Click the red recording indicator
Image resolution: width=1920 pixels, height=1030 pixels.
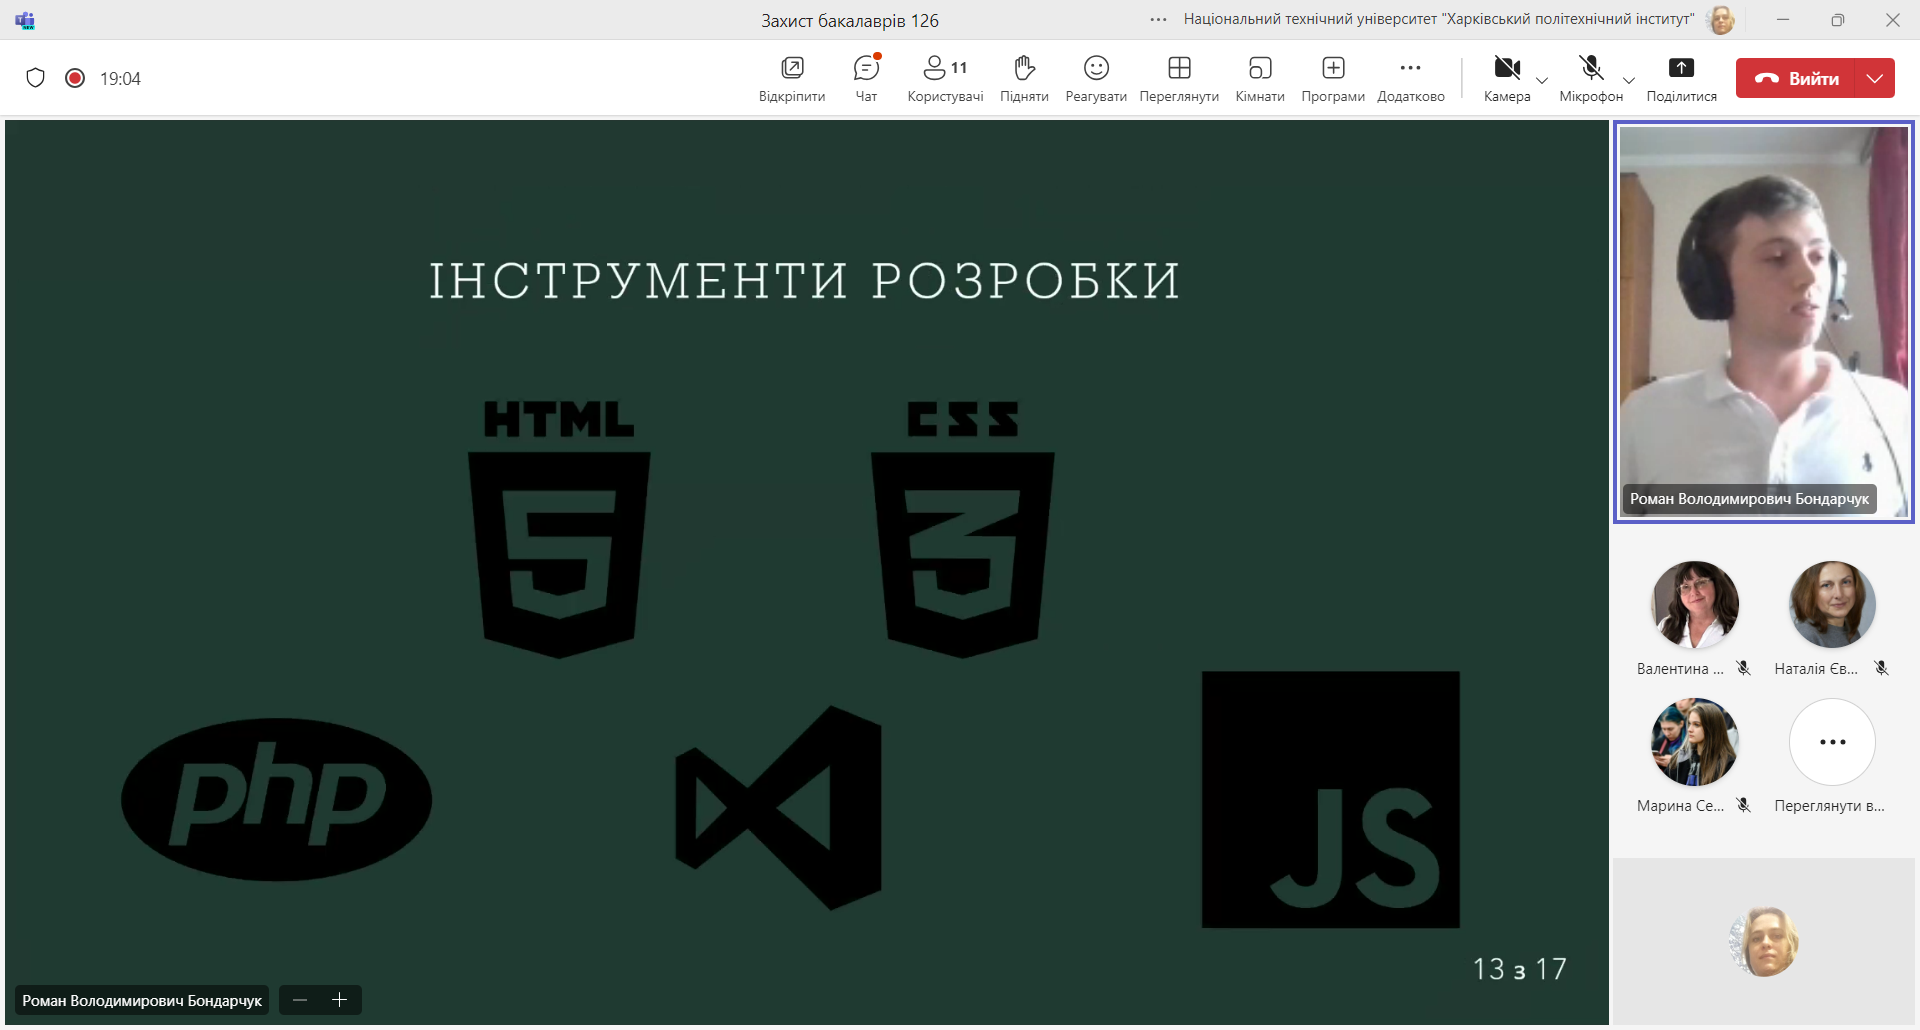pyautogui.click(x=75, y=78)
